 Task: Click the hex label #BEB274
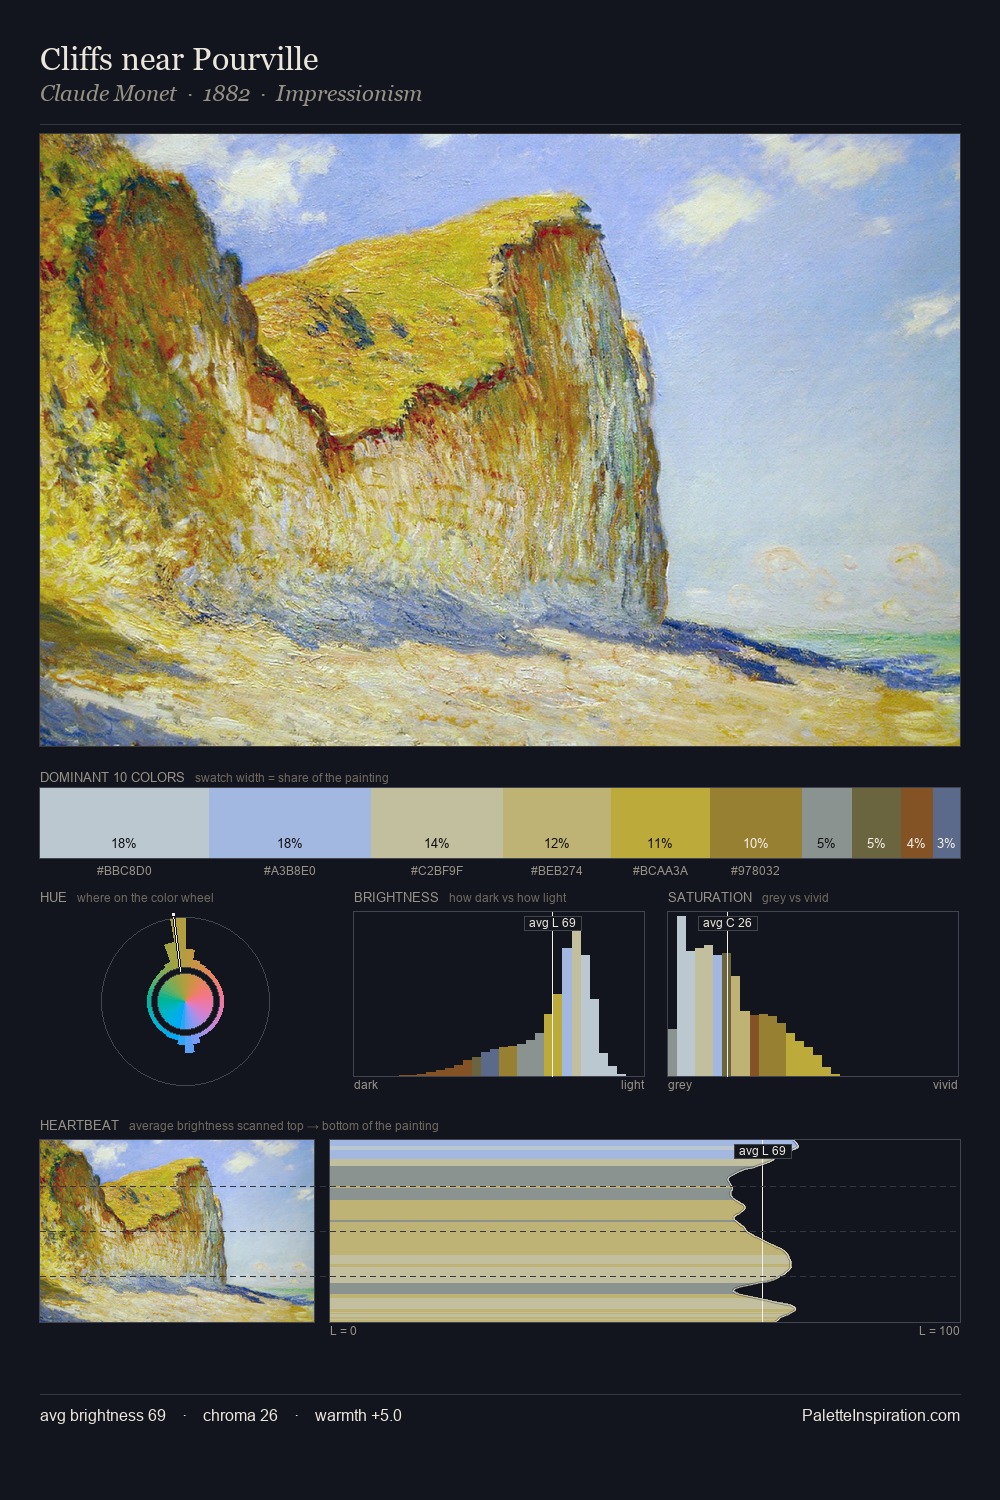click(557, 871)
